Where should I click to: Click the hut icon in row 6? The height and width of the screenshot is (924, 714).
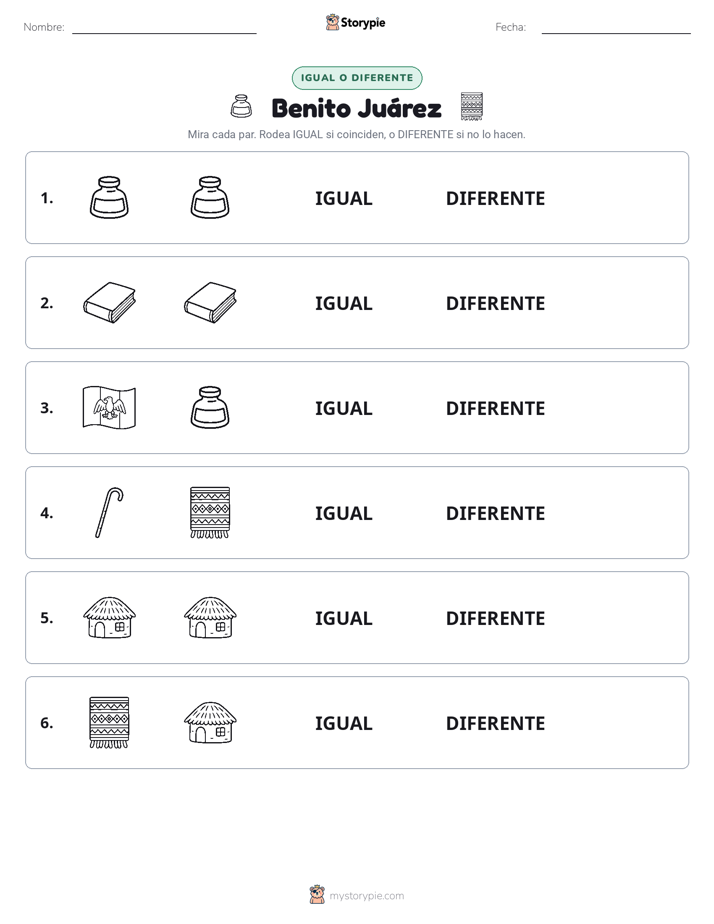click(210, 722)
